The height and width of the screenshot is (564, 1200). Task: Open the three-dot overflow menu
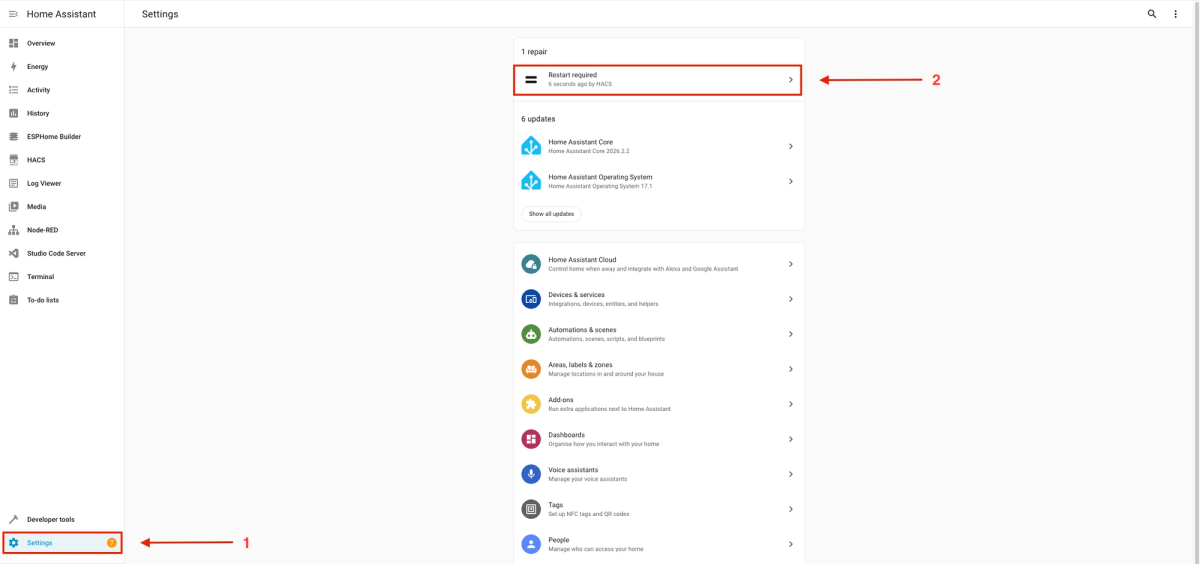(1176, 14)
